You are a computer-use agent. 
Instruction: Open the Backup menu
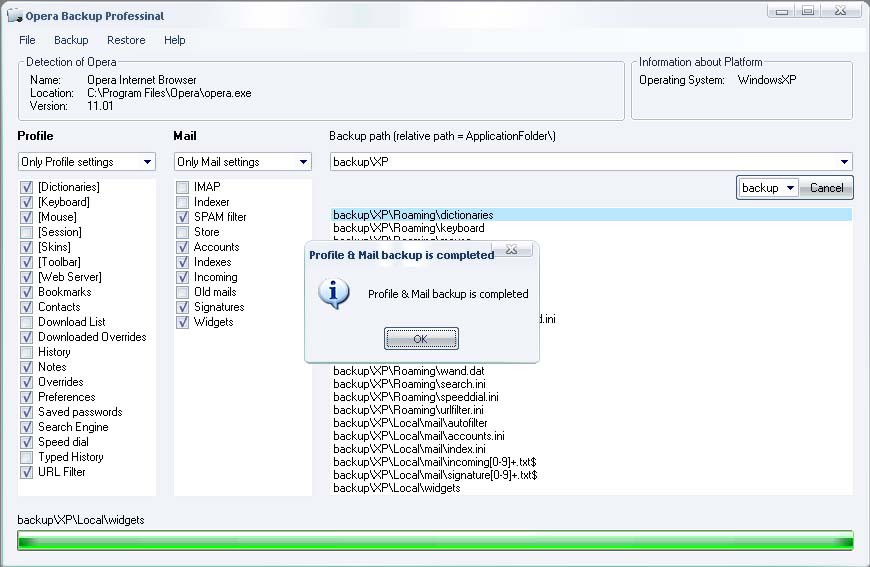71,40
